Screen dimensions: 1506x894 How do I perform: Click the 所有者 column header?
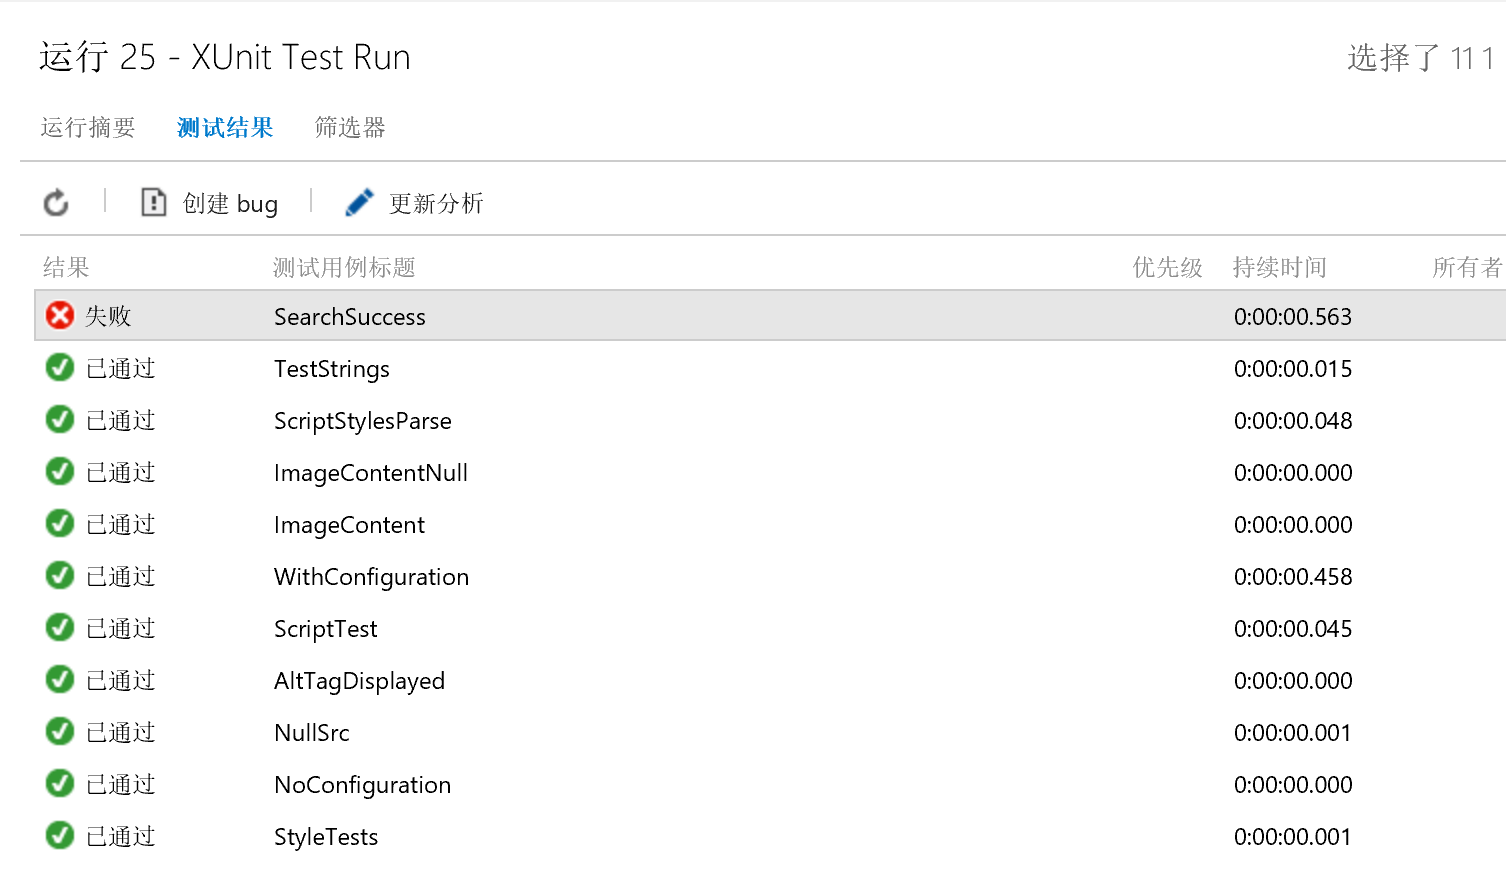pos(1467,267)
